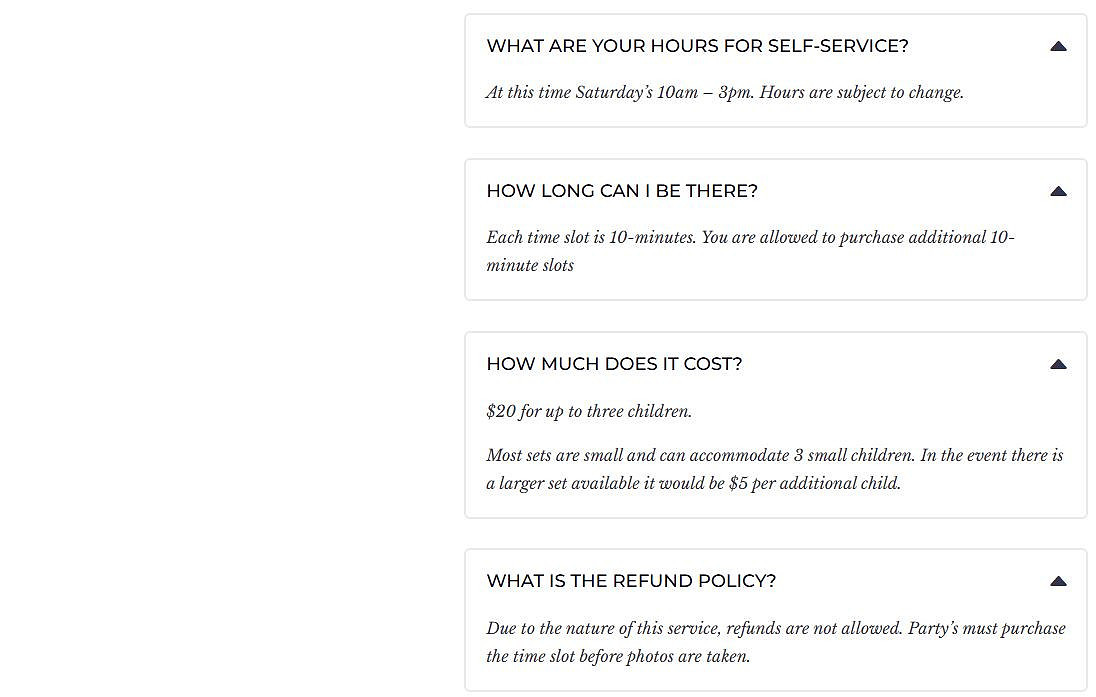
Task: Click 'You are allowed to purchase additional' phrase
Action: [x=843, y=237]
